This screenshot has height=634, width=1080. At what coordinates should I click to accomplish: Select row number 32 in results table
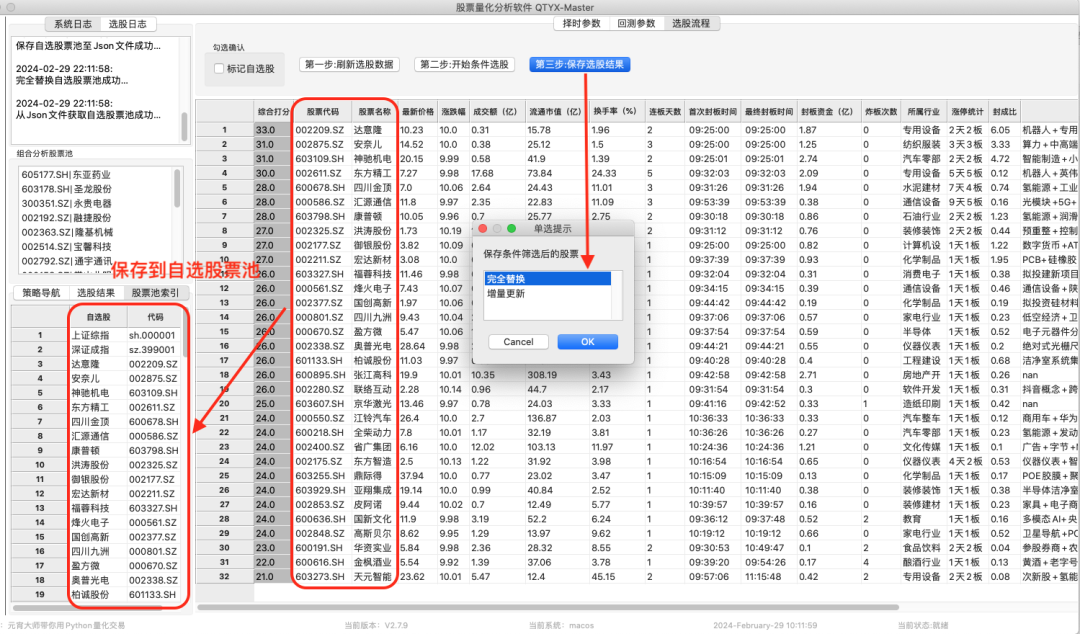pyautogui.click(x=225, y=577)
